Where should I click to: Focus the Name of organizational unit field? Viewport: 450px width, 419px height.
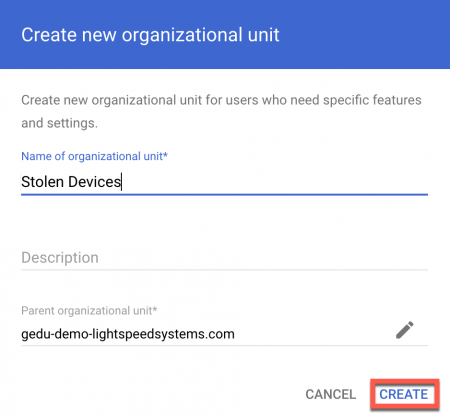coord(224,182)
